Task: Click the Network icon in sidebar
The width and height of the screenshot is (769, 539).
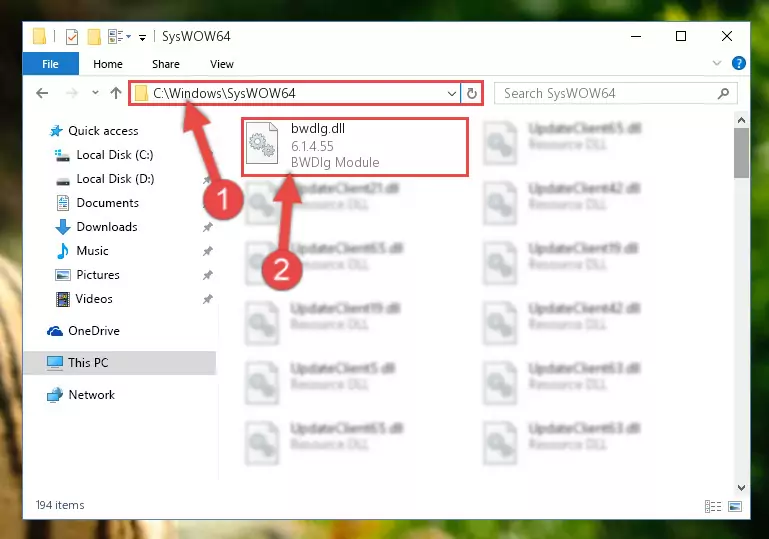Action: pyautogui.click(x=54, y=395)
